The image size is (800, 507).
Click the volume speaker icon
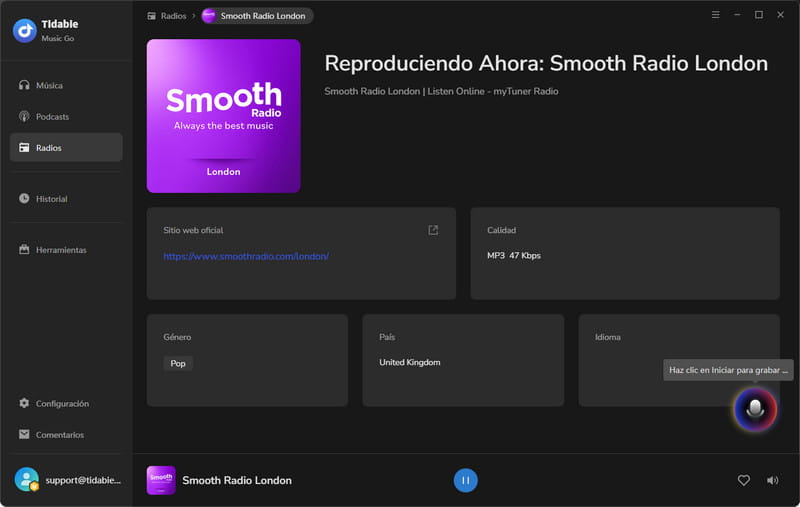(772, 480)
